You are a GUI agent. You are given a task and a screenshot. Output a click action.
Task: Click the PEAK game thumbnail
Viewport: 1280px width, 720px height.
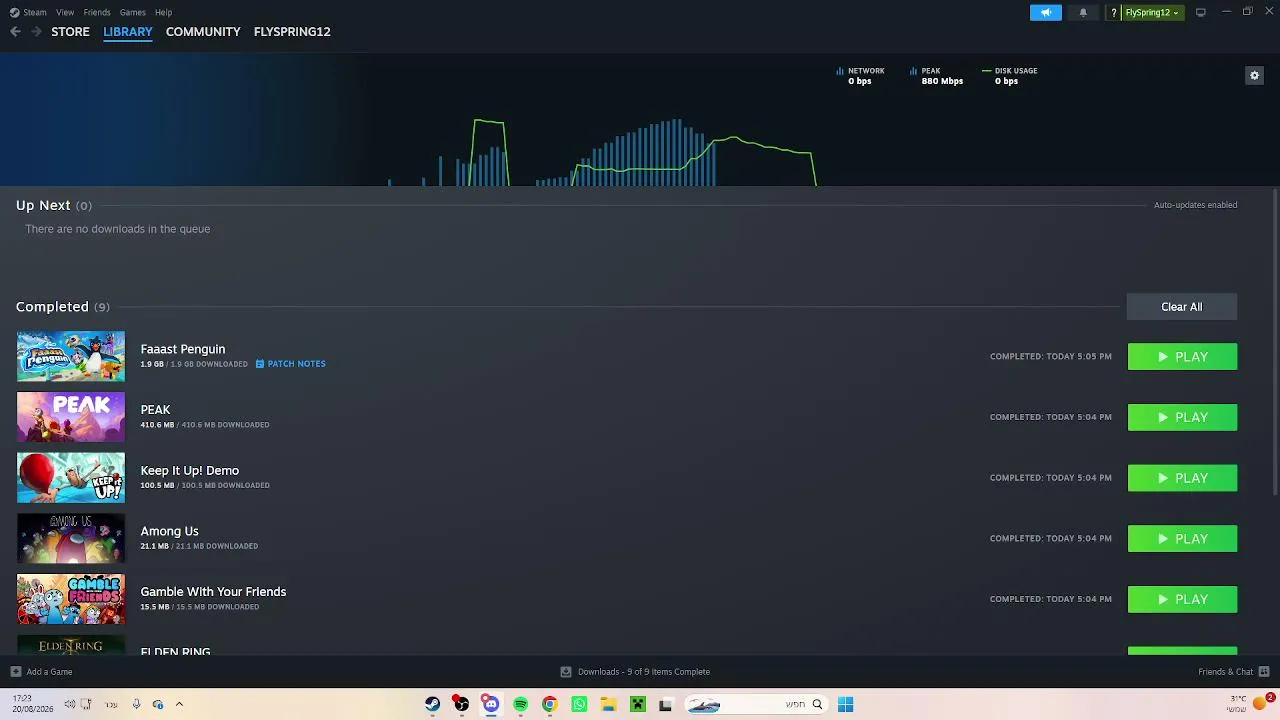pos(71,417)
